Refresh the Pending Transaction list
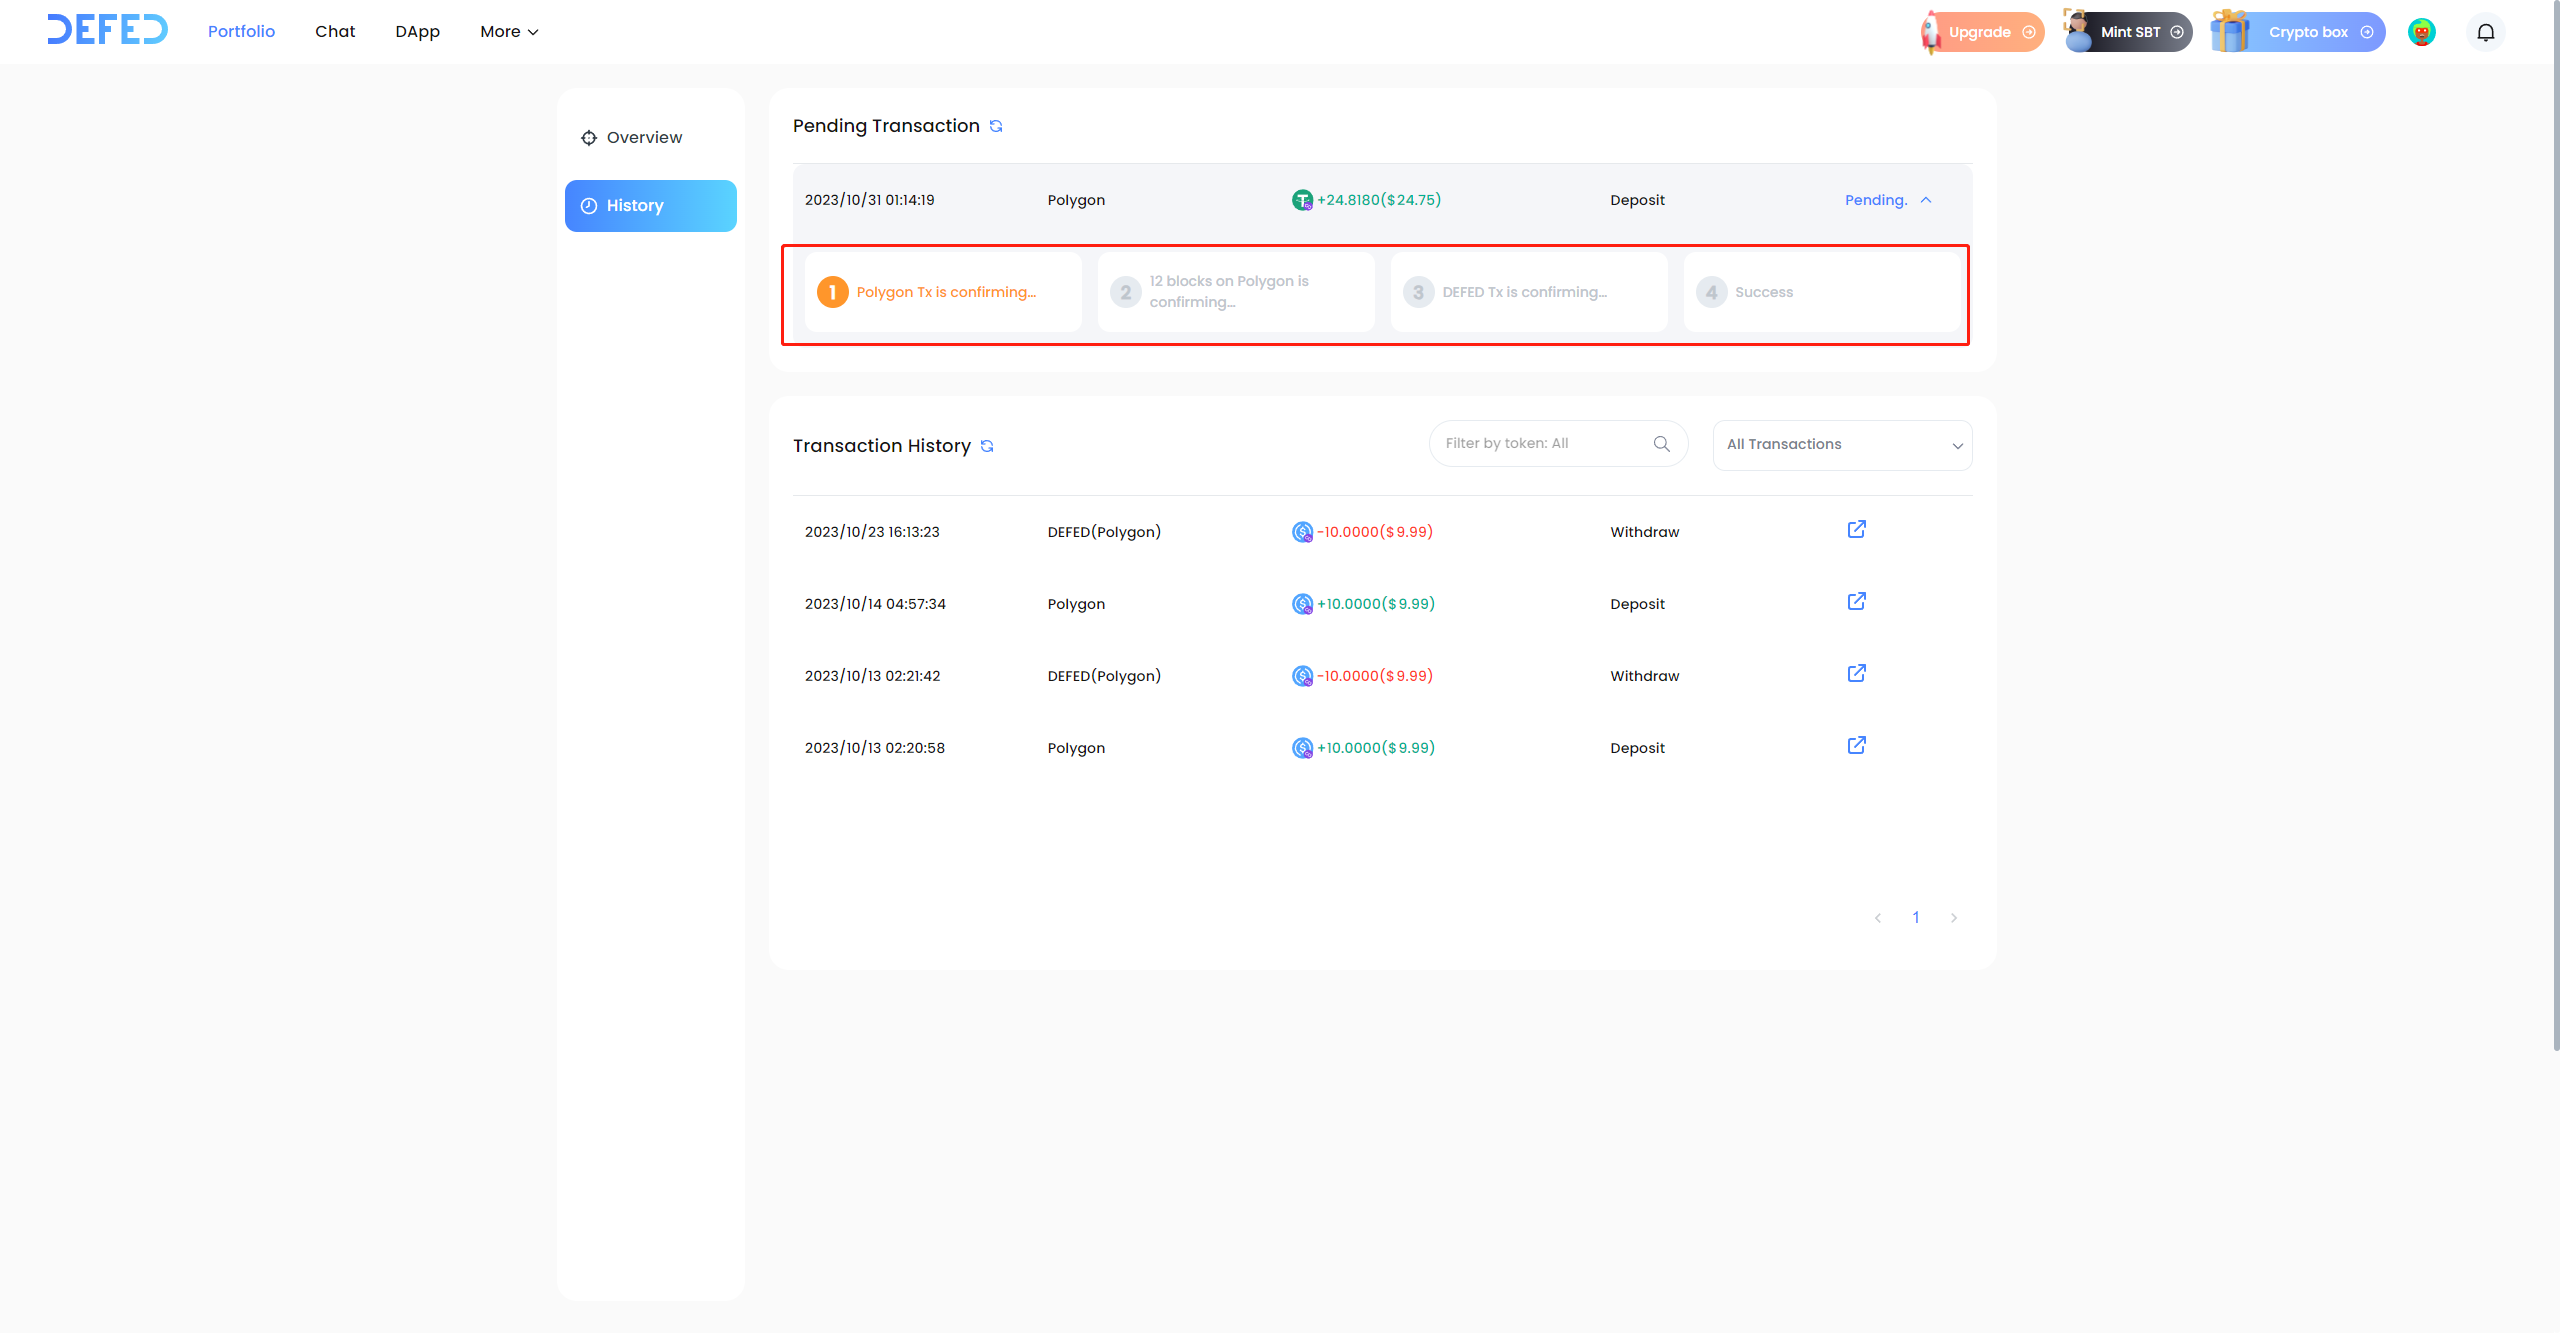Image resolution: width=2560 pixels, height=1333 pixels. 996,126
